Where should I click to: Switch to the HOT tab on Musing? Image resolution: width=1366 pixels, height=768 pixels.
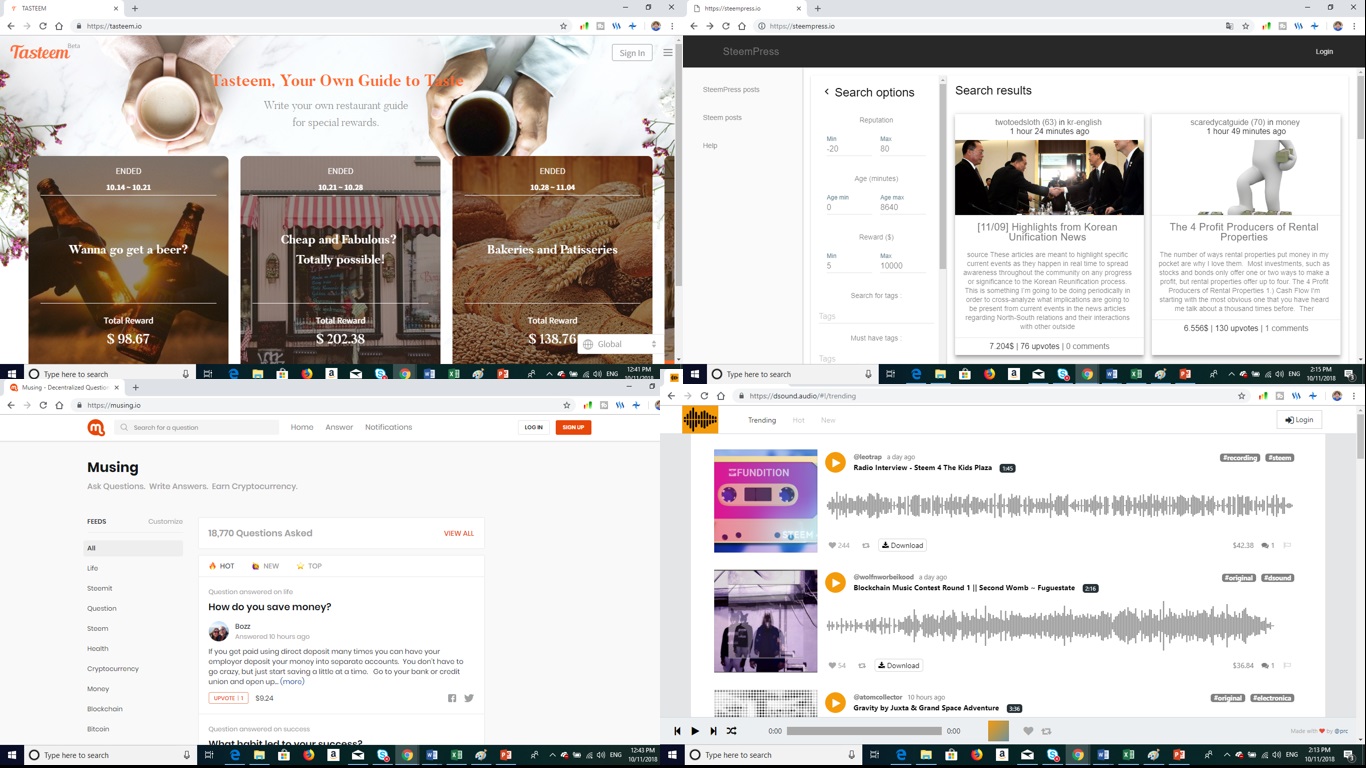[x=222, y=566]
